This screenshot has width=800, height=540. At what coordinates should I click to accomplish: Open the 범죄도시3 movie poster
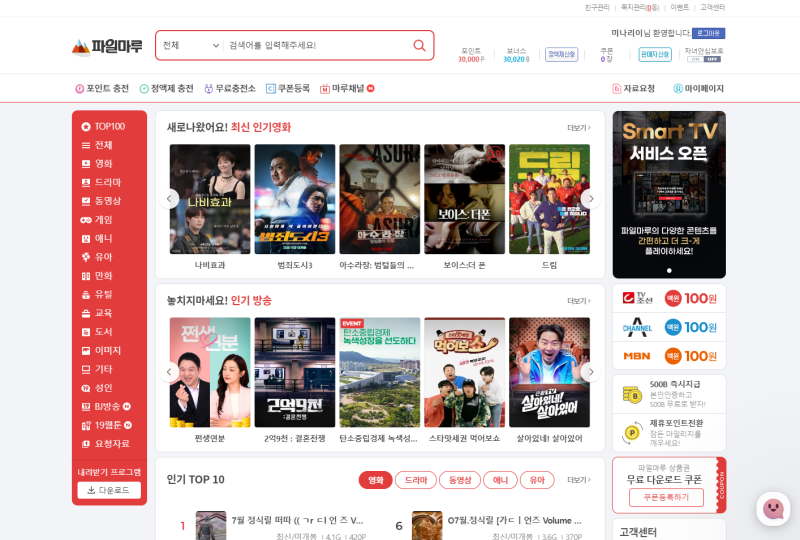(x=295, y=199)
